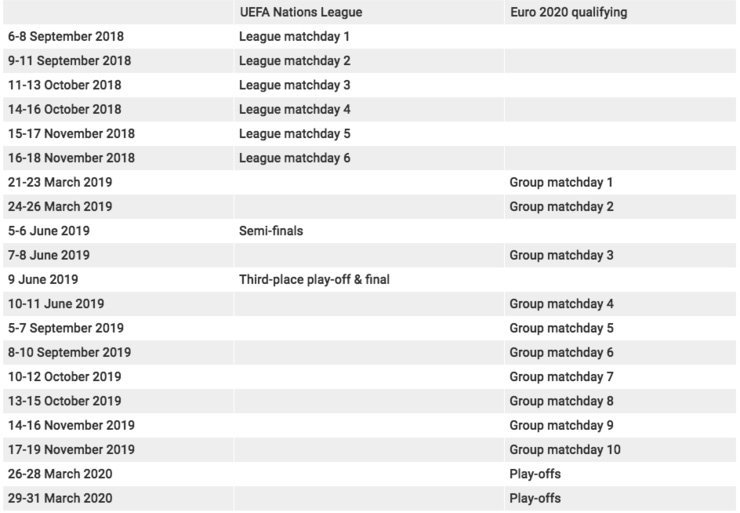Click the Semi-finals entry

tap(271, 231)
